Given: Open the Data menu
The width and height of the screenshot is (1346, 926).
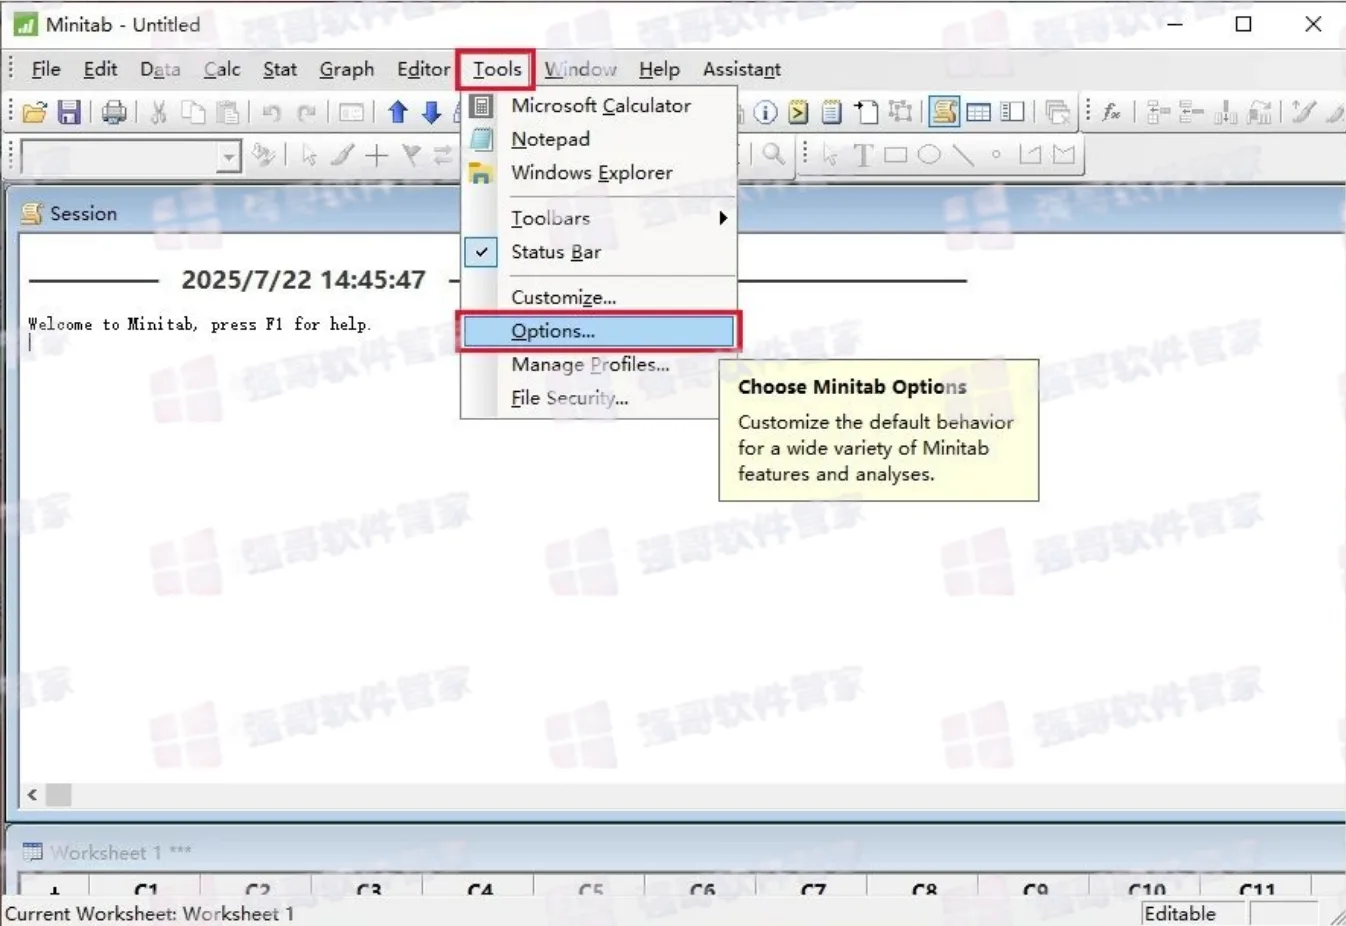Looking at the screenshot, I should click(x=160, y=69).
